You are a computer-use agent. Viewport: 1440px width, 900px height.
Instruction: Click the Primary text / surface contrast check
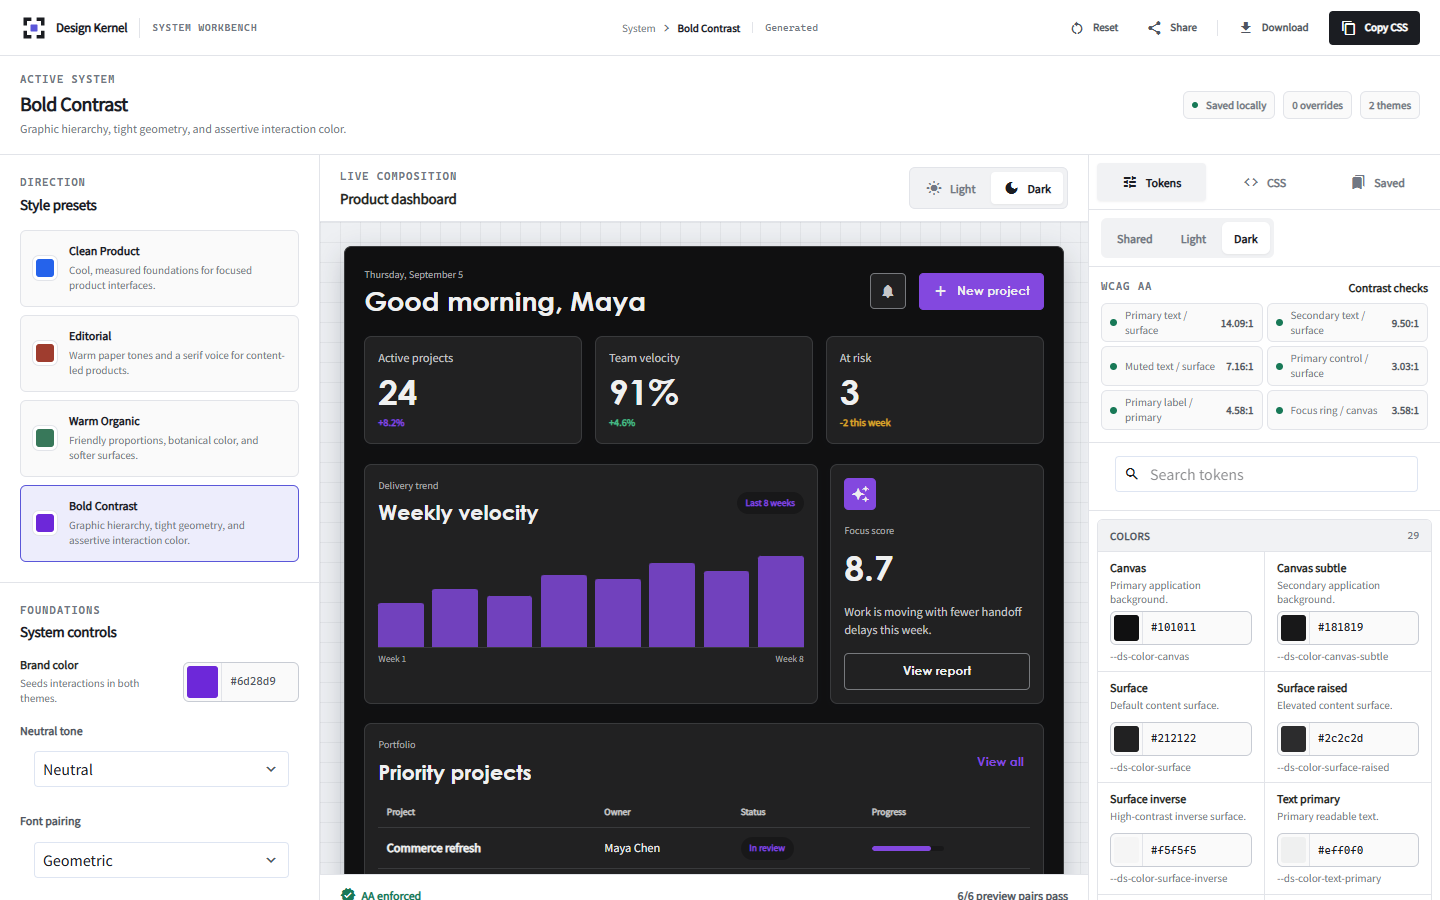(1181, 323)
